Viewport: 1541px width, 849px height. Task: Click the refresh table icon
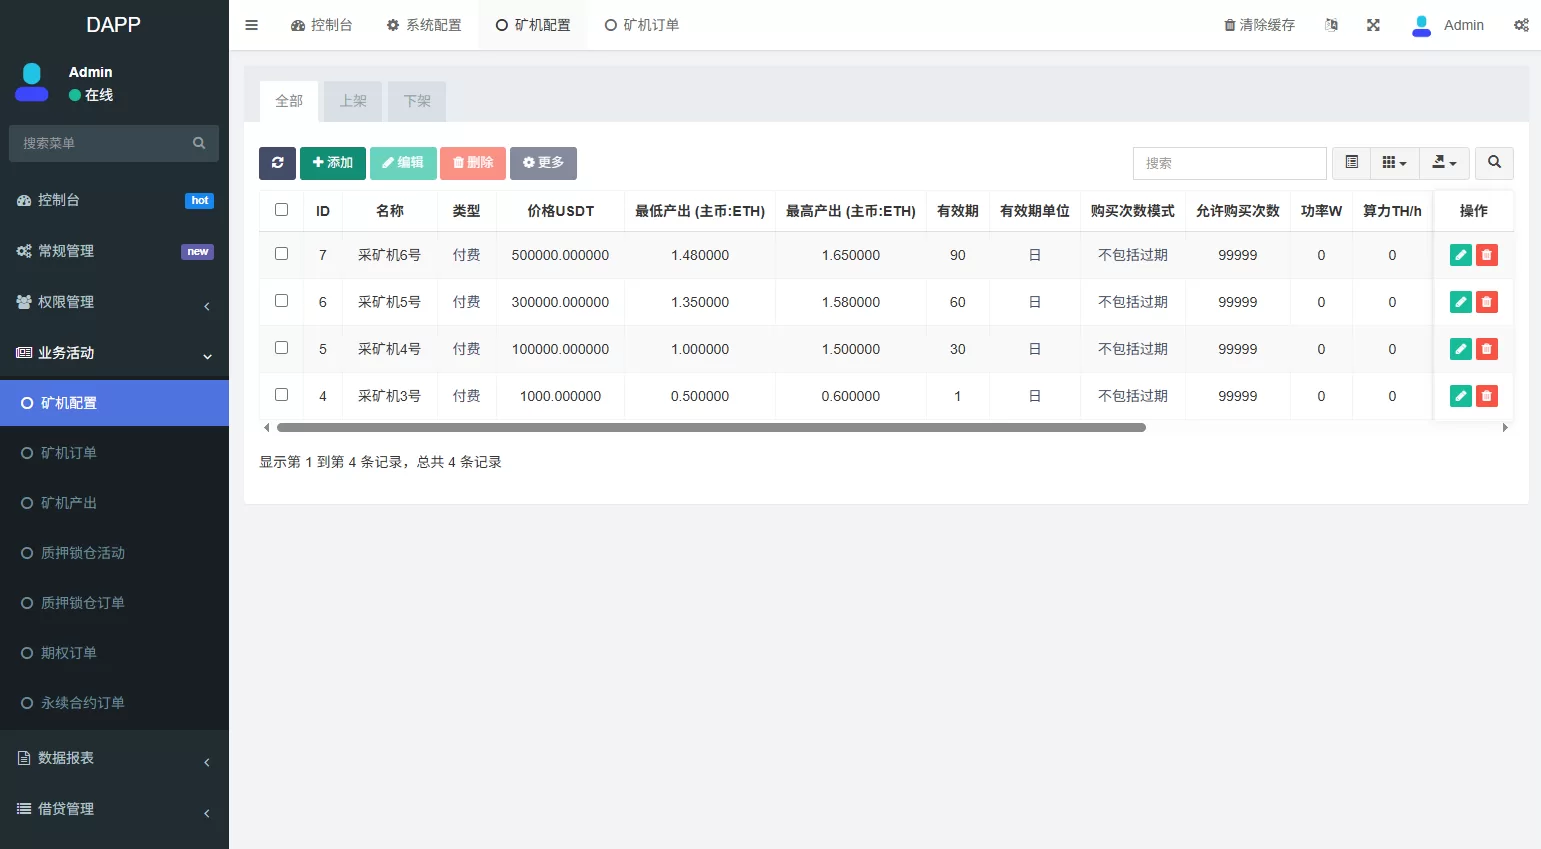(277, 163)
